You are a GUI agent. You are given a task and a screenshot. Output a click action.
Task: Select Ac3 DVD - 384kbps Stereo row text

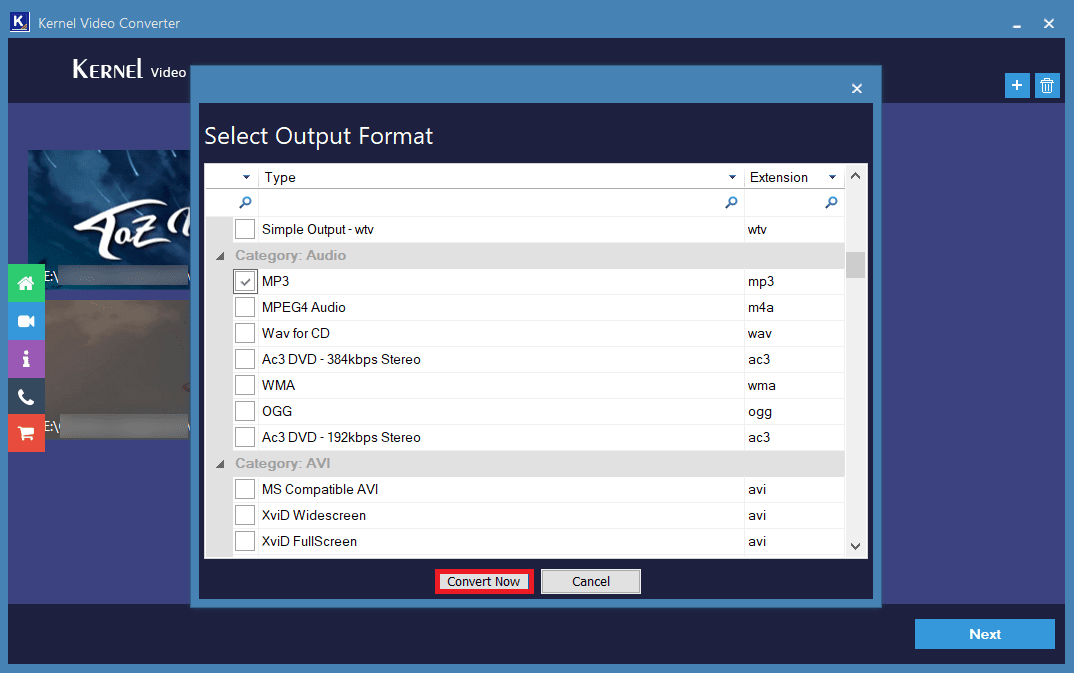(341, 359)
